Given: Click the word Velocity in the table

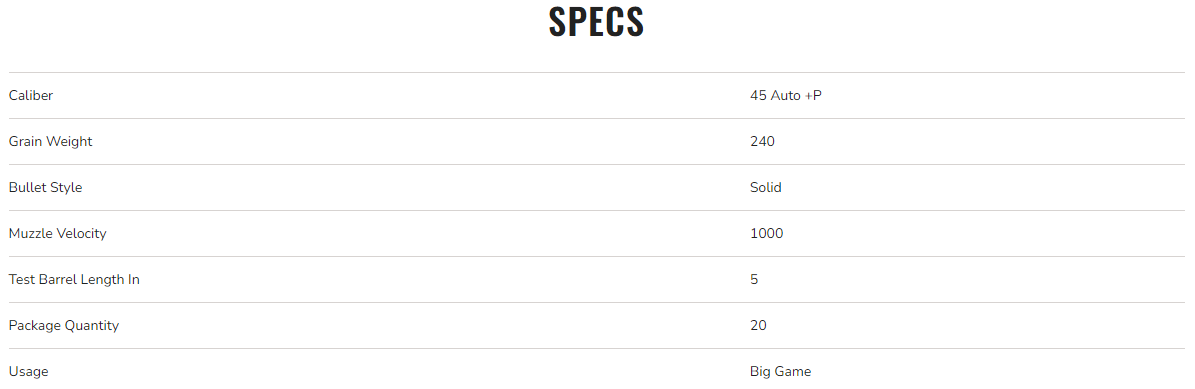Looking at the screenshot, I should (x=81, y=233).
